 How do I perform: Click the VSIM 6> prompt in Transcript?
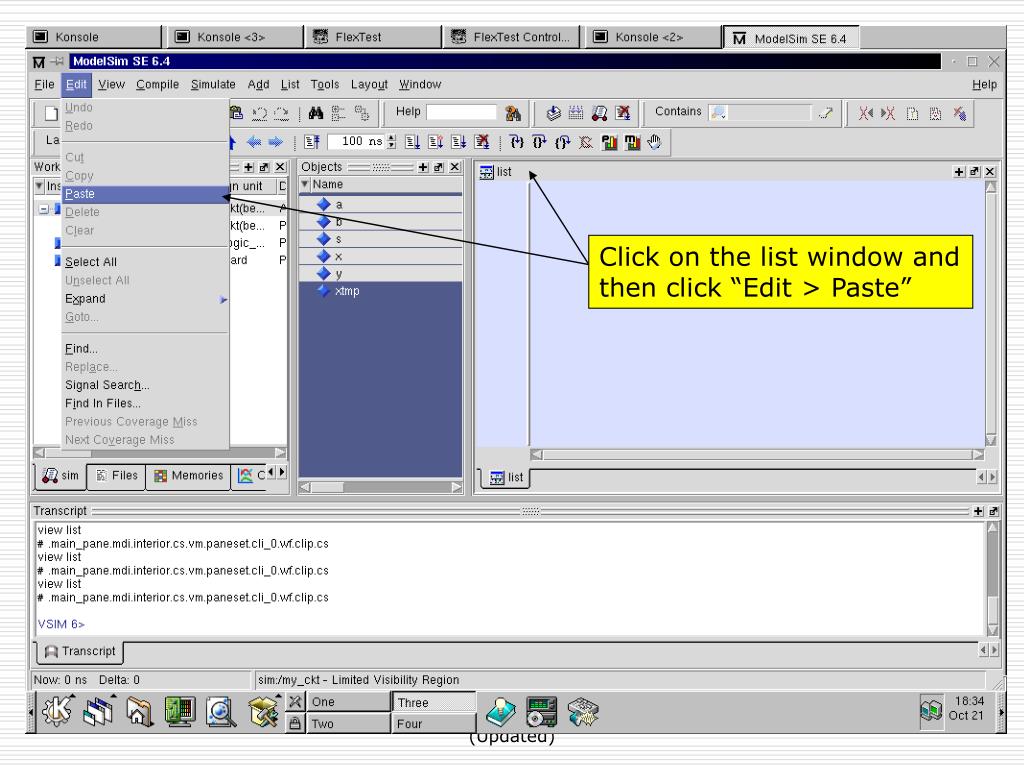(61, 624)
